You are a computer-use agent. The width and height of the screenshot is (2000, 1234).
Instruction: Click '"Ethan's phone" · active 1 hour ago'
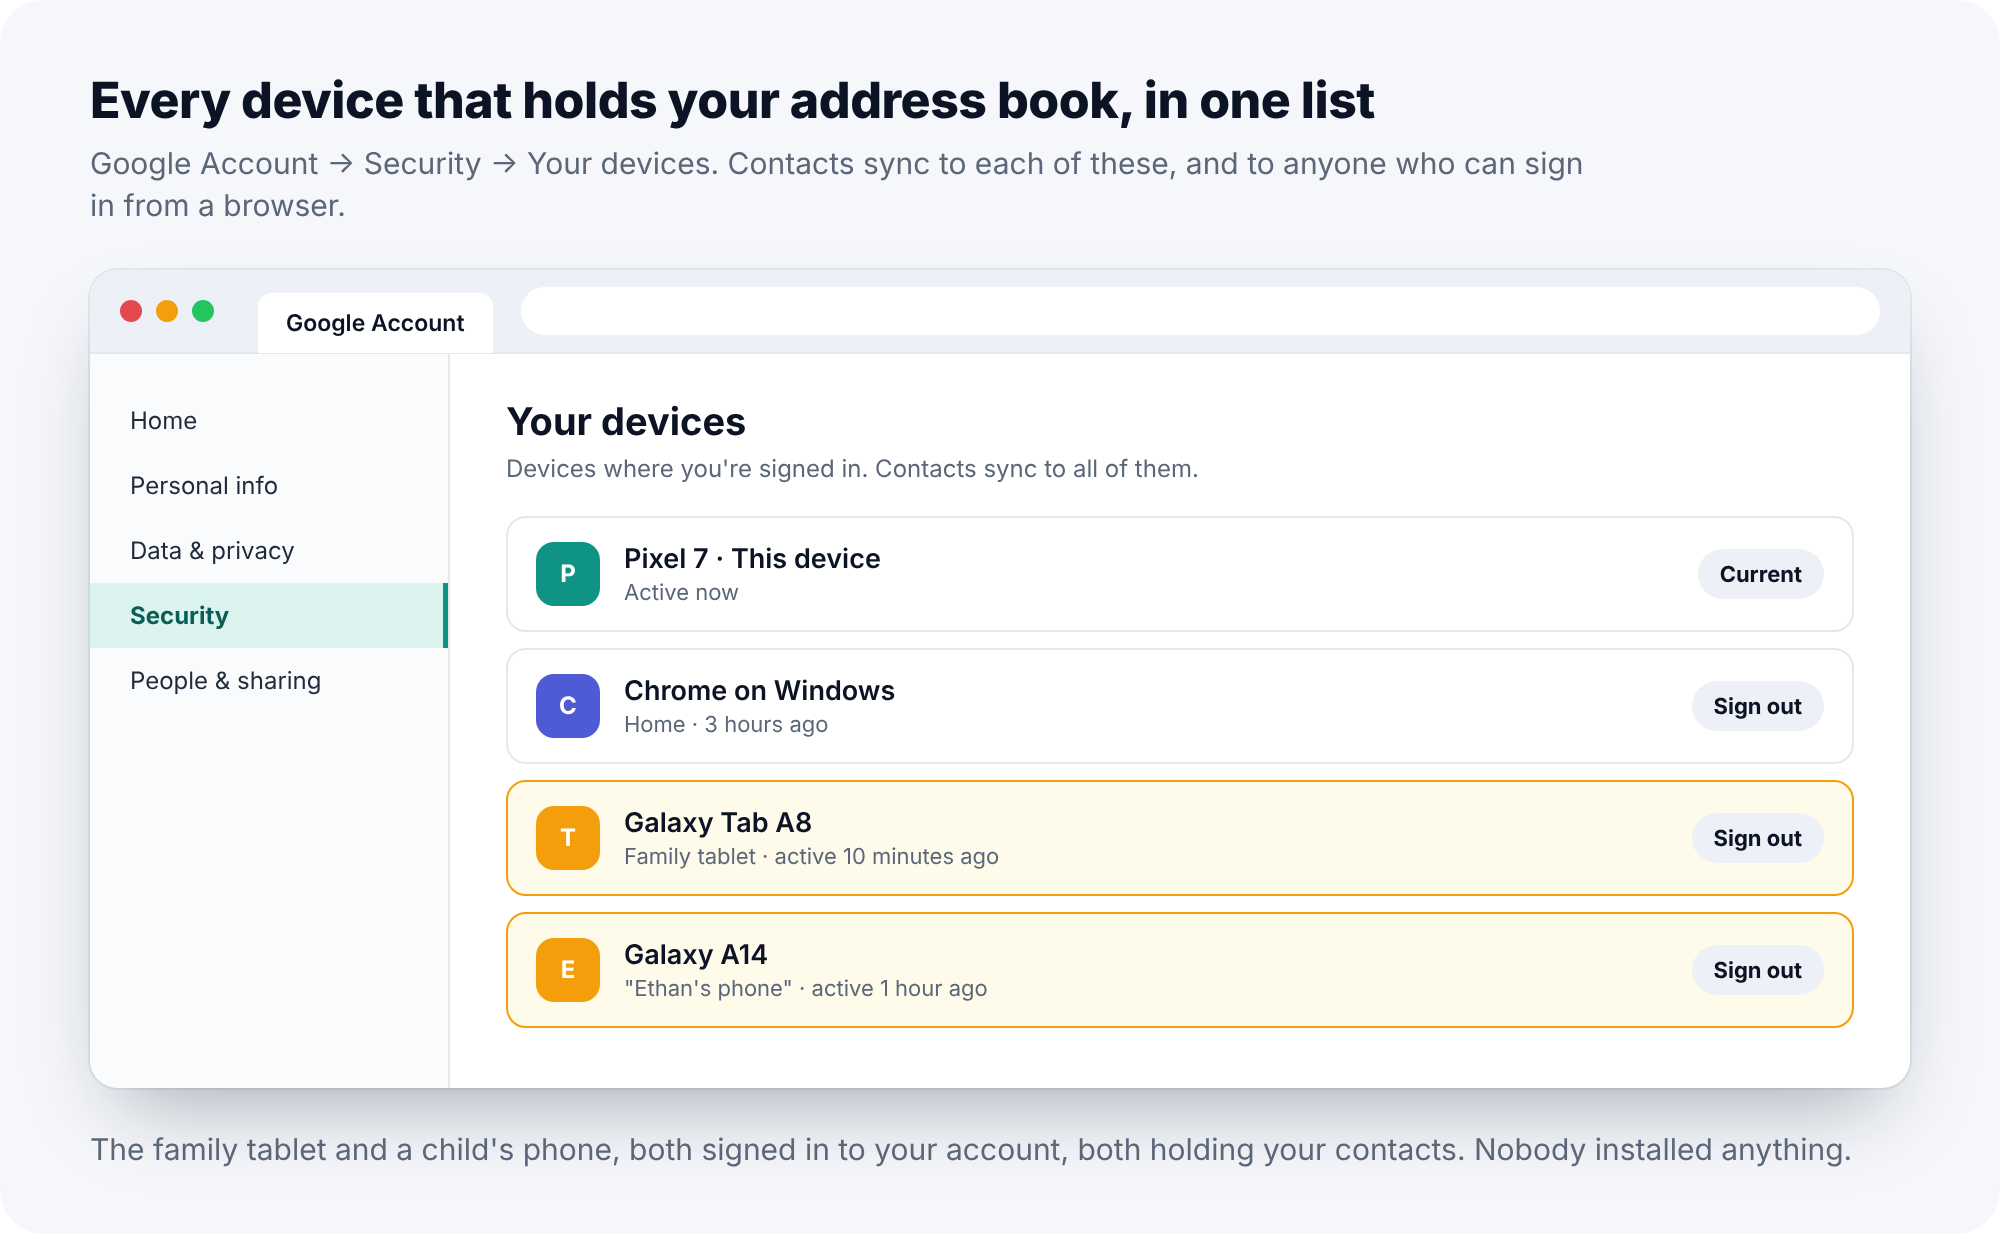(806, 989)
